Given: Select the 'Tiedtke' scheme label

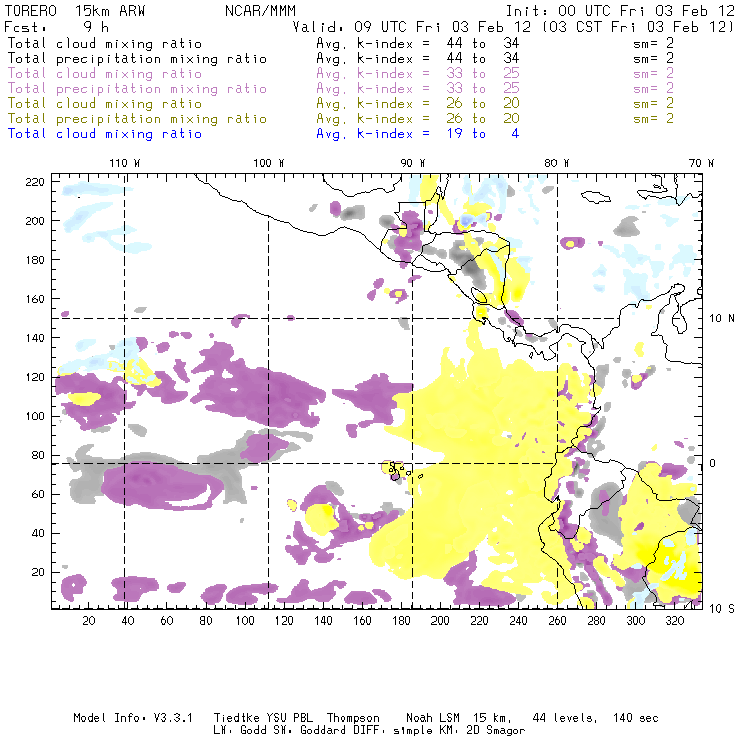Looking at the screenshot, I should [236, 718].
